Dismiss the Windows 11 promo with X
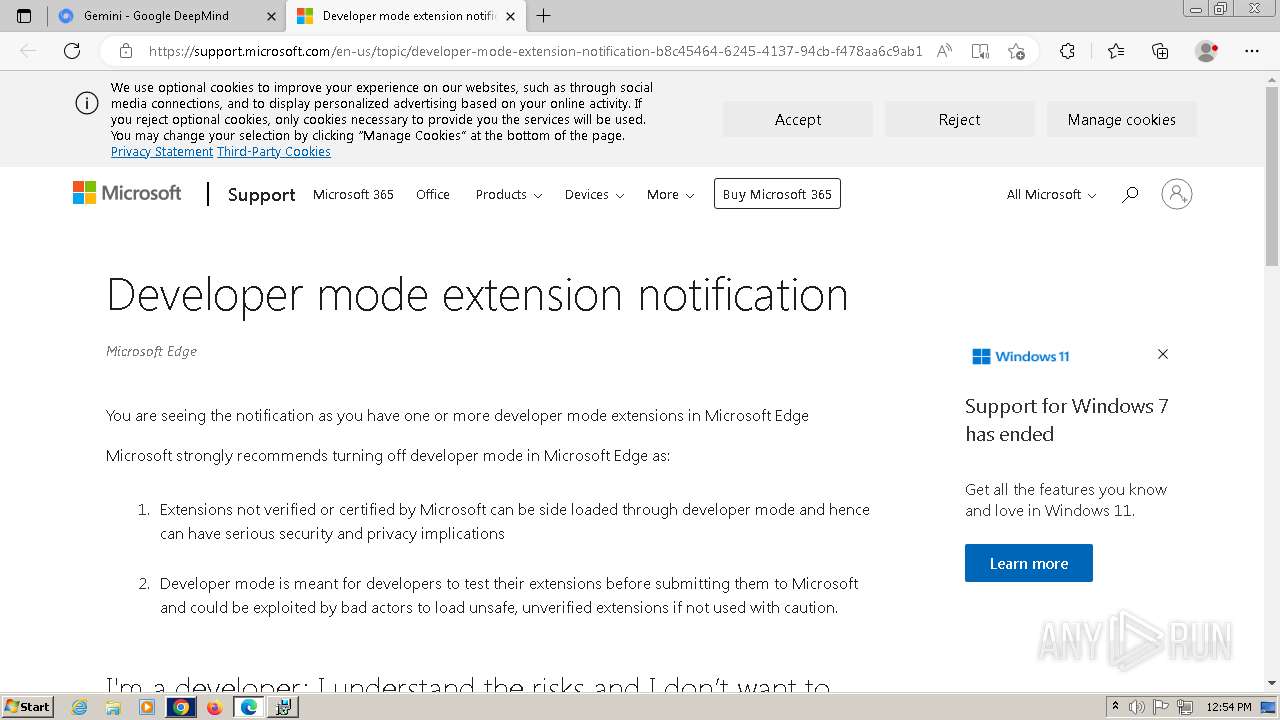The image size is (1280, 720). point(1163,354)
